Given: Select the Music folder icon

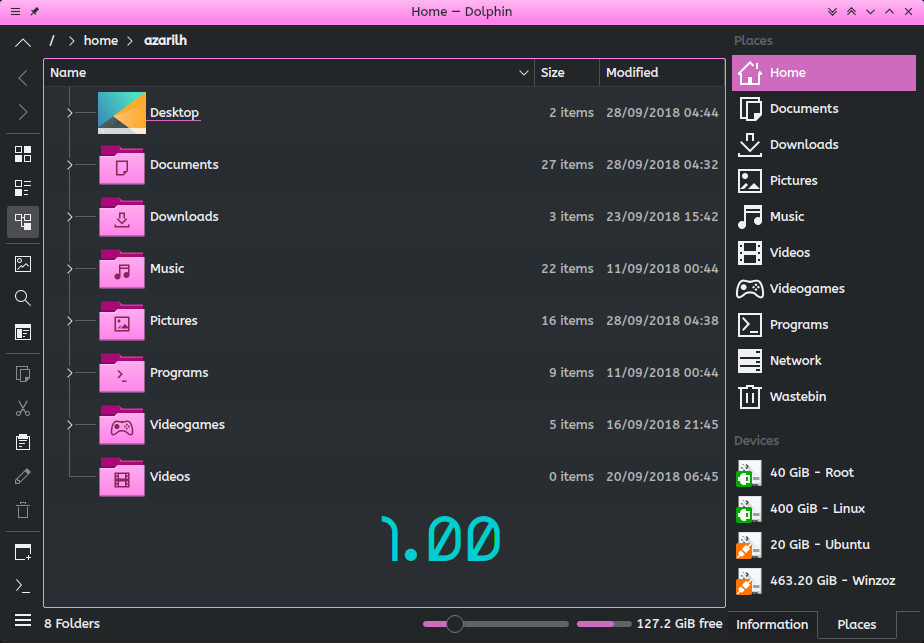Looking at the screenshot, I should (x=122, y=269).
